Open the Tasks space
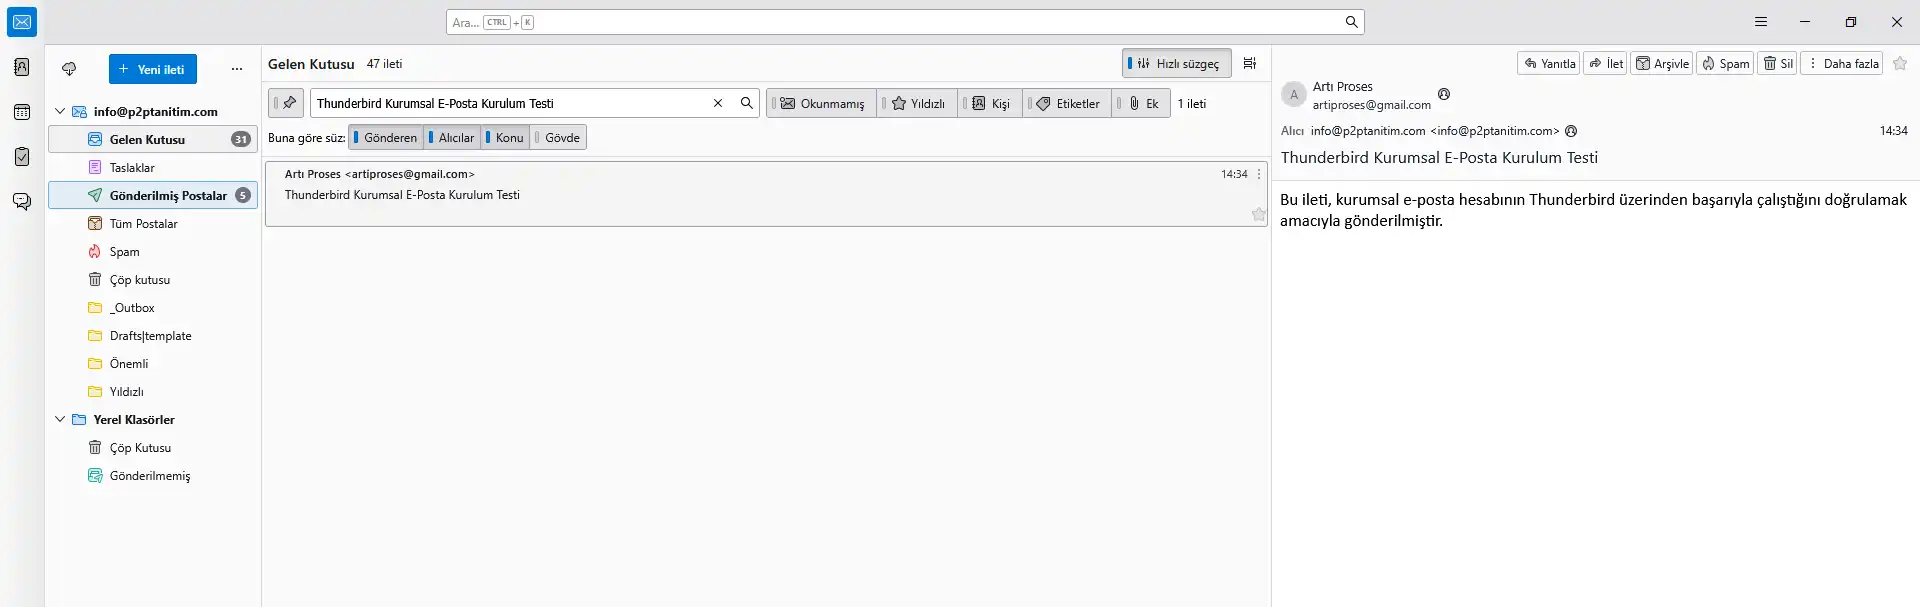 [x=22, y=156]
